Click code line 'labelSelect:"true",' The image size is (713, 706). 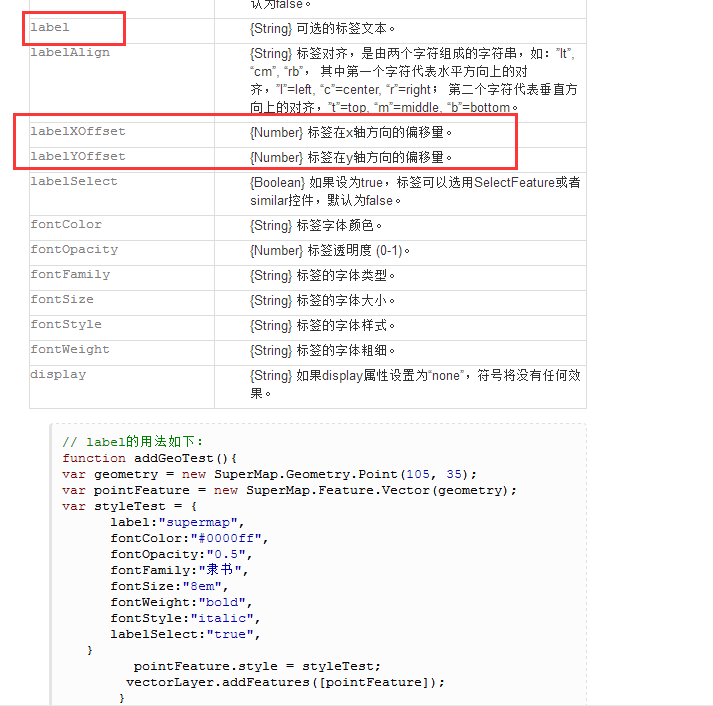(185, 635)
